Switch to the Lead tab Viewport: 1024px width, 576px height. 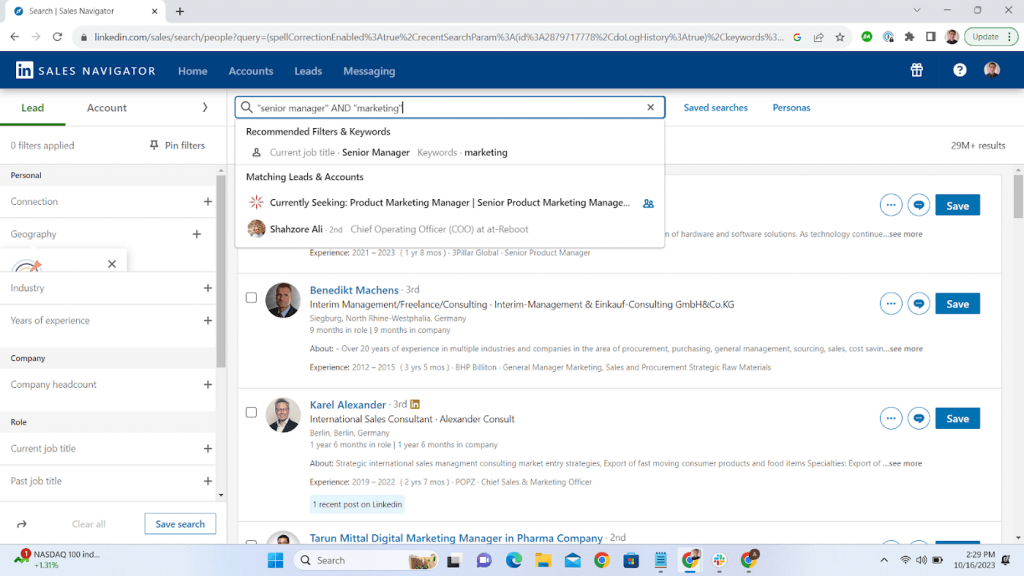[33, 108]
